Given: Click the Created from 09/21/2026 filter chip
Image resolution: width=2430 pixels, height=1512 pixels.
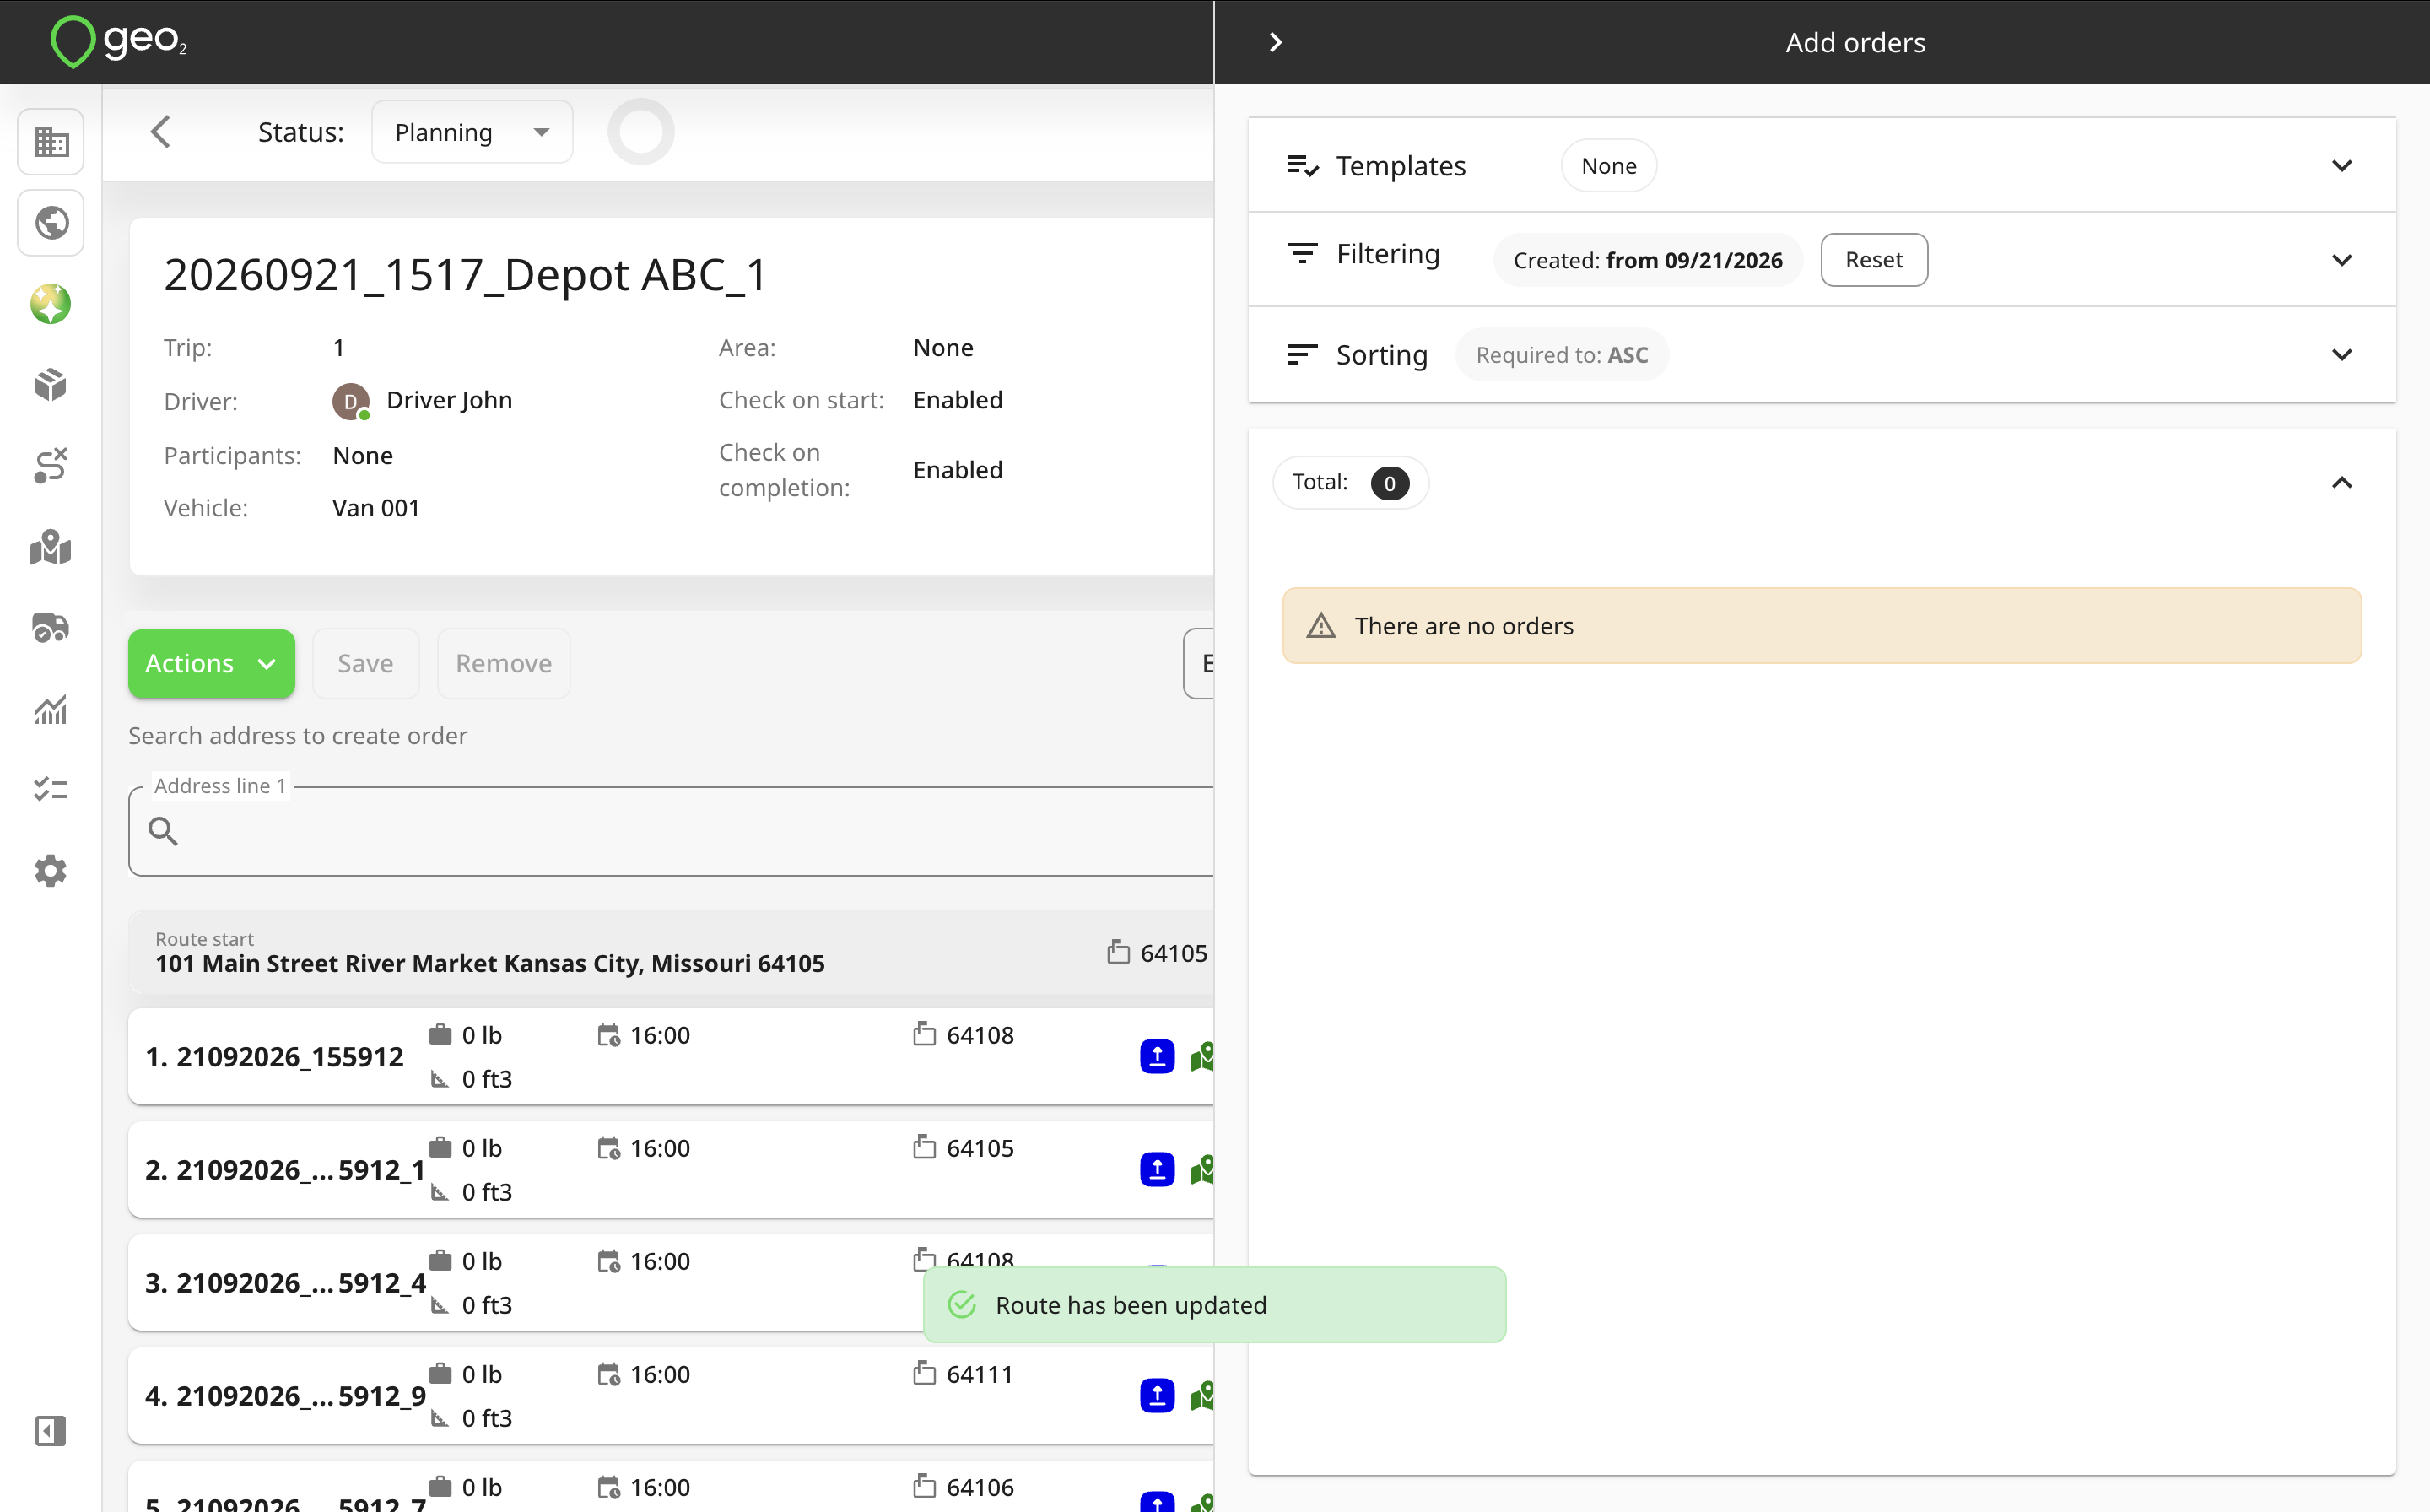Looking at the screenshot, I should (x=1647, y=260).
